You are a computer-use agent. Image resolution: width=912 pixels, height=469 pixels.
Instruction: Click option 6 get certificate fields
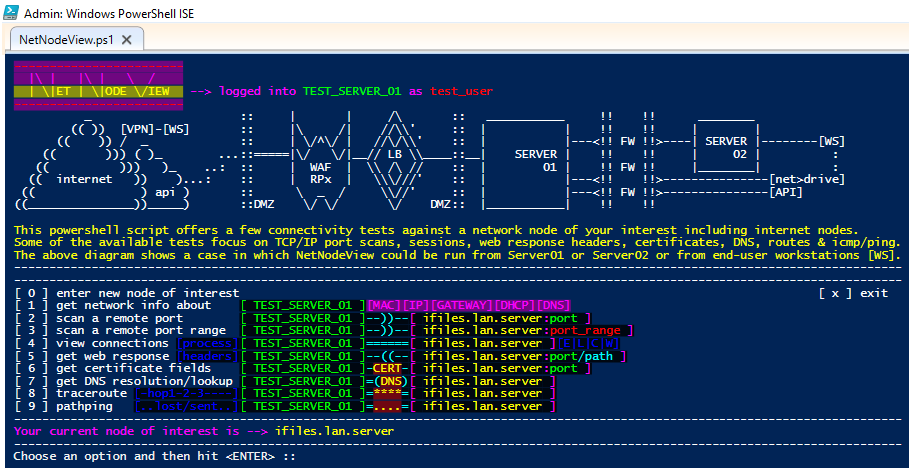[x=113, y=368]
